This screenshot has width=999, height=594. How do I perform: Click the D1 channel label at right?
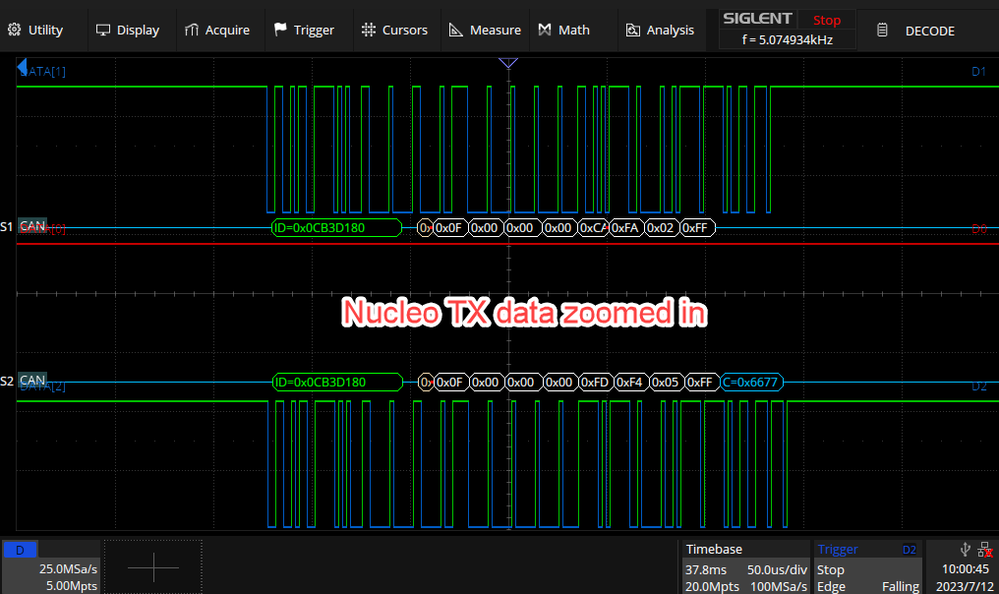[x=979, y=71]
